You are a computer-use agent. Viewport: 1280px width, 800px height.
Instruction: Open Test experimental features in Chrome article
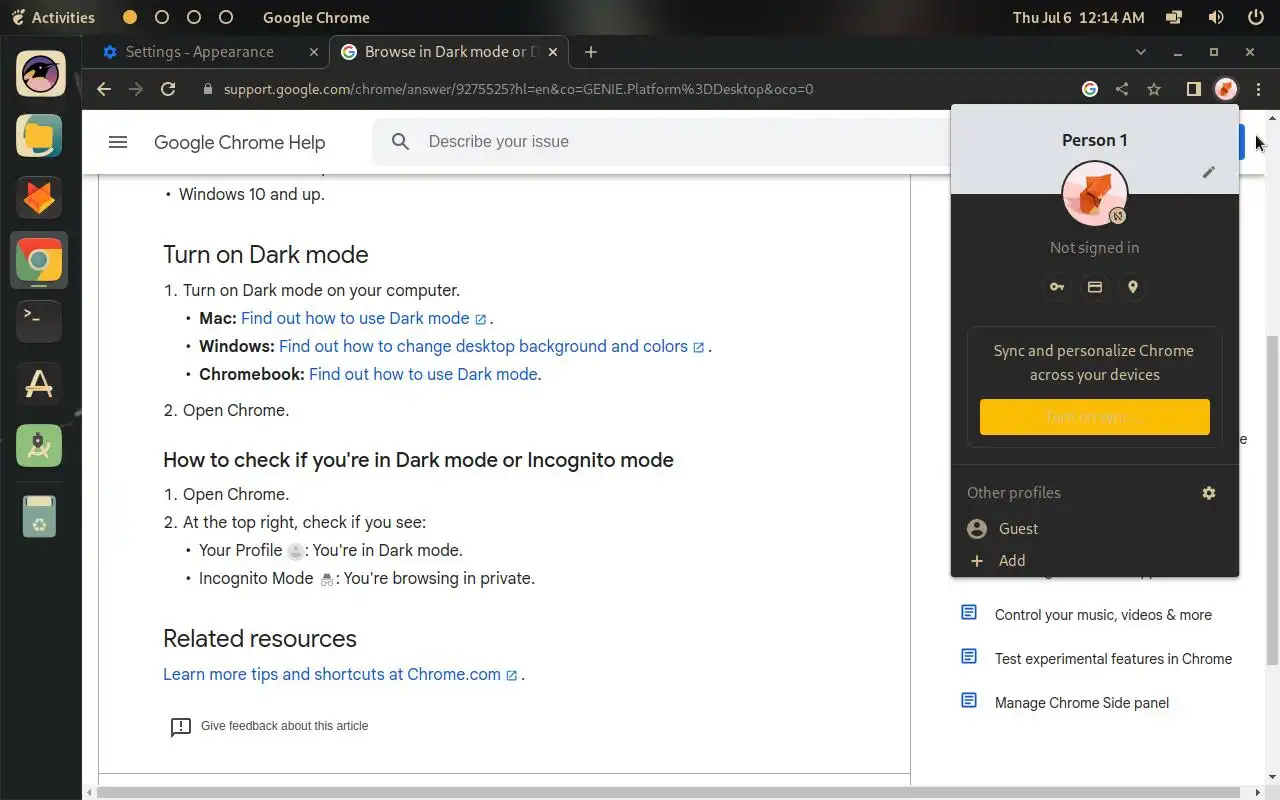(x=1113, y=659)
